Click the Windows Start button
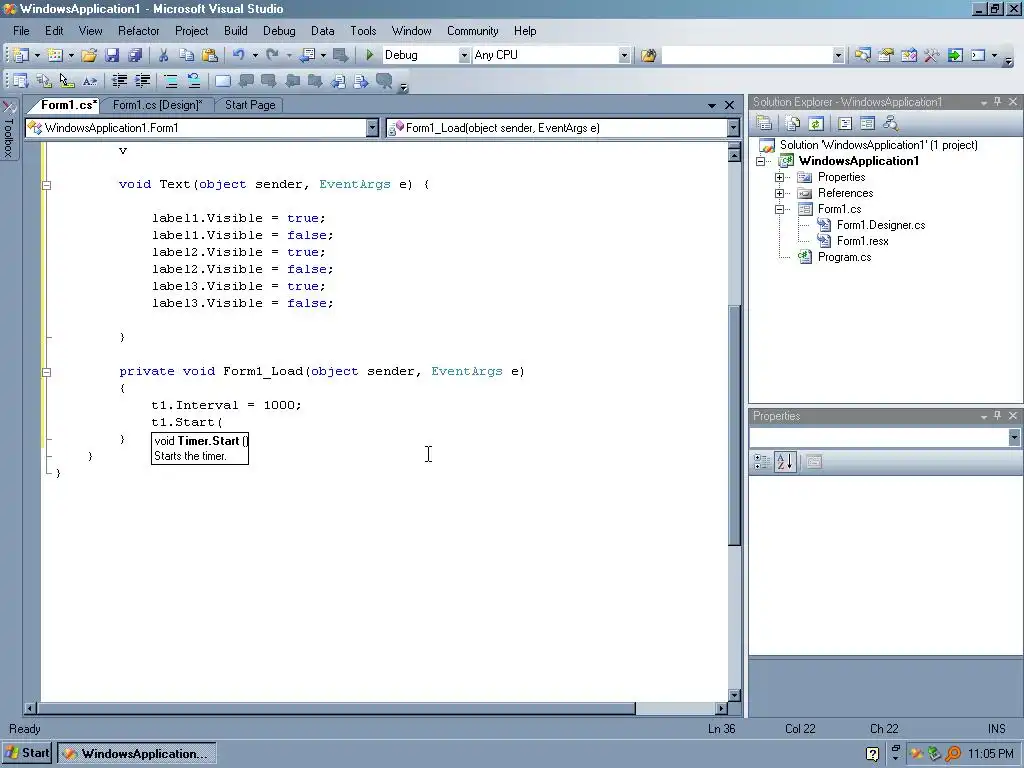The image size is (1024, 768). [x=27, y=753]
